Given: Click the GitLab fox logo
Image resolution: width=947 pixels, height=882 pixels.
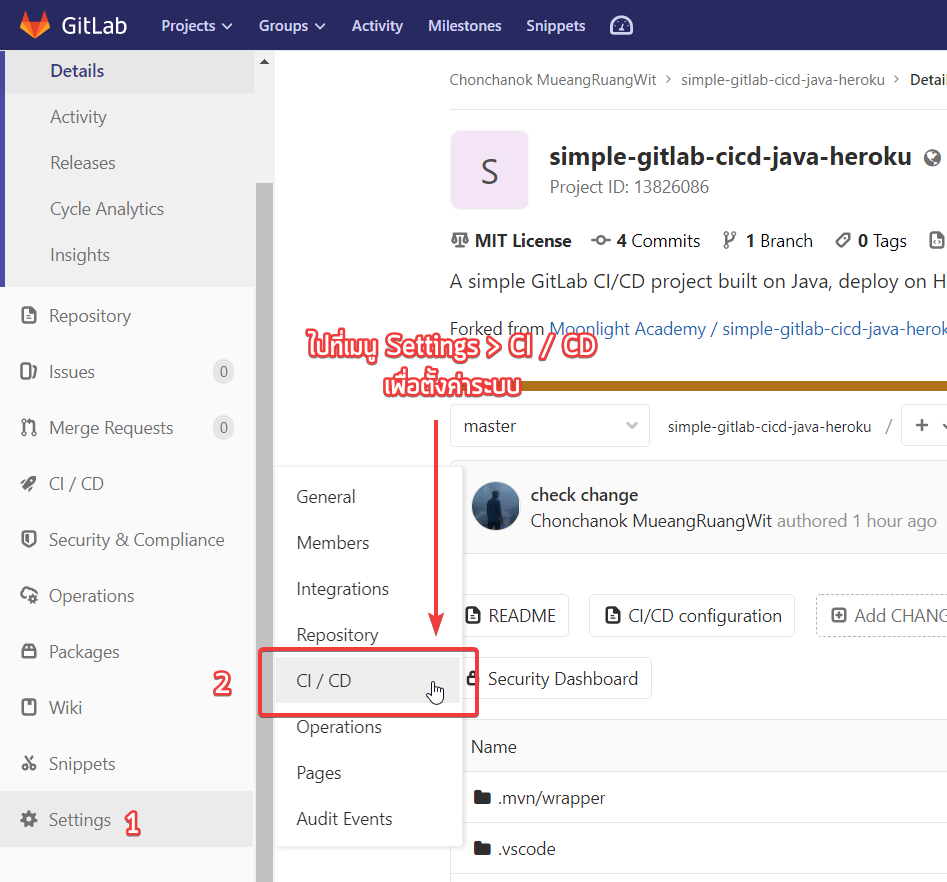Looking at the screenshot, I should click(x=34, y=25).
